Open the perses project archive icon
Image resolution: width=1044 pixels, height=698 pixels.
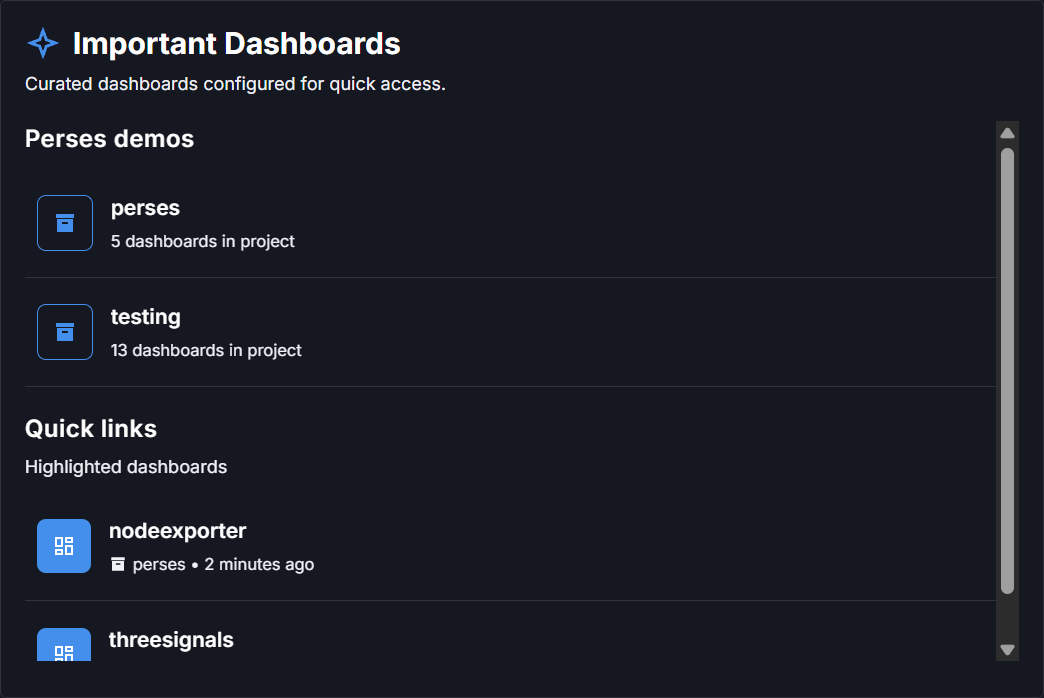coord(65,223)
